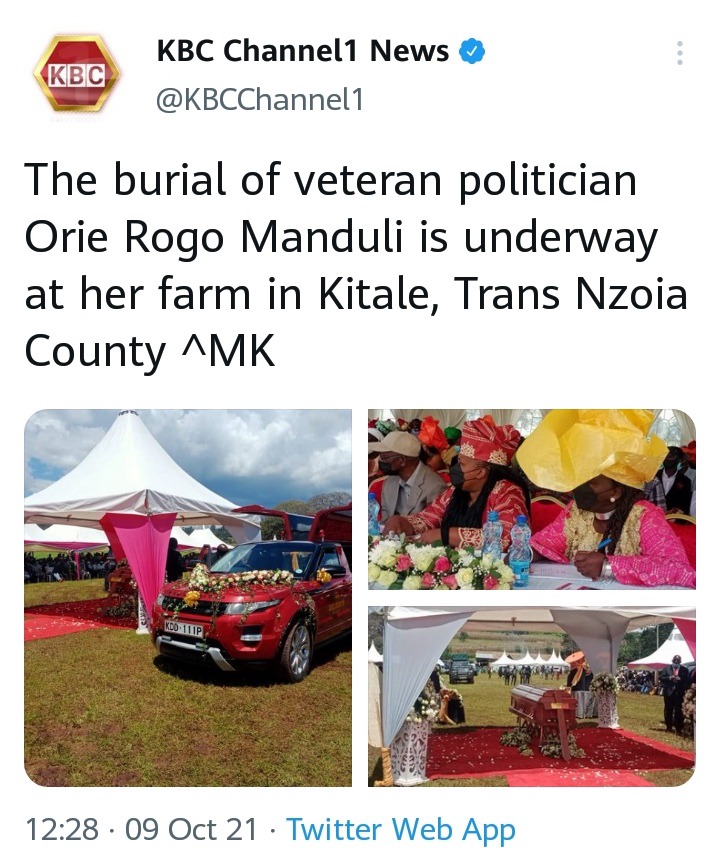Click the 09 Oct 21 date text
The image size is (720, 861).
[191, 829]
